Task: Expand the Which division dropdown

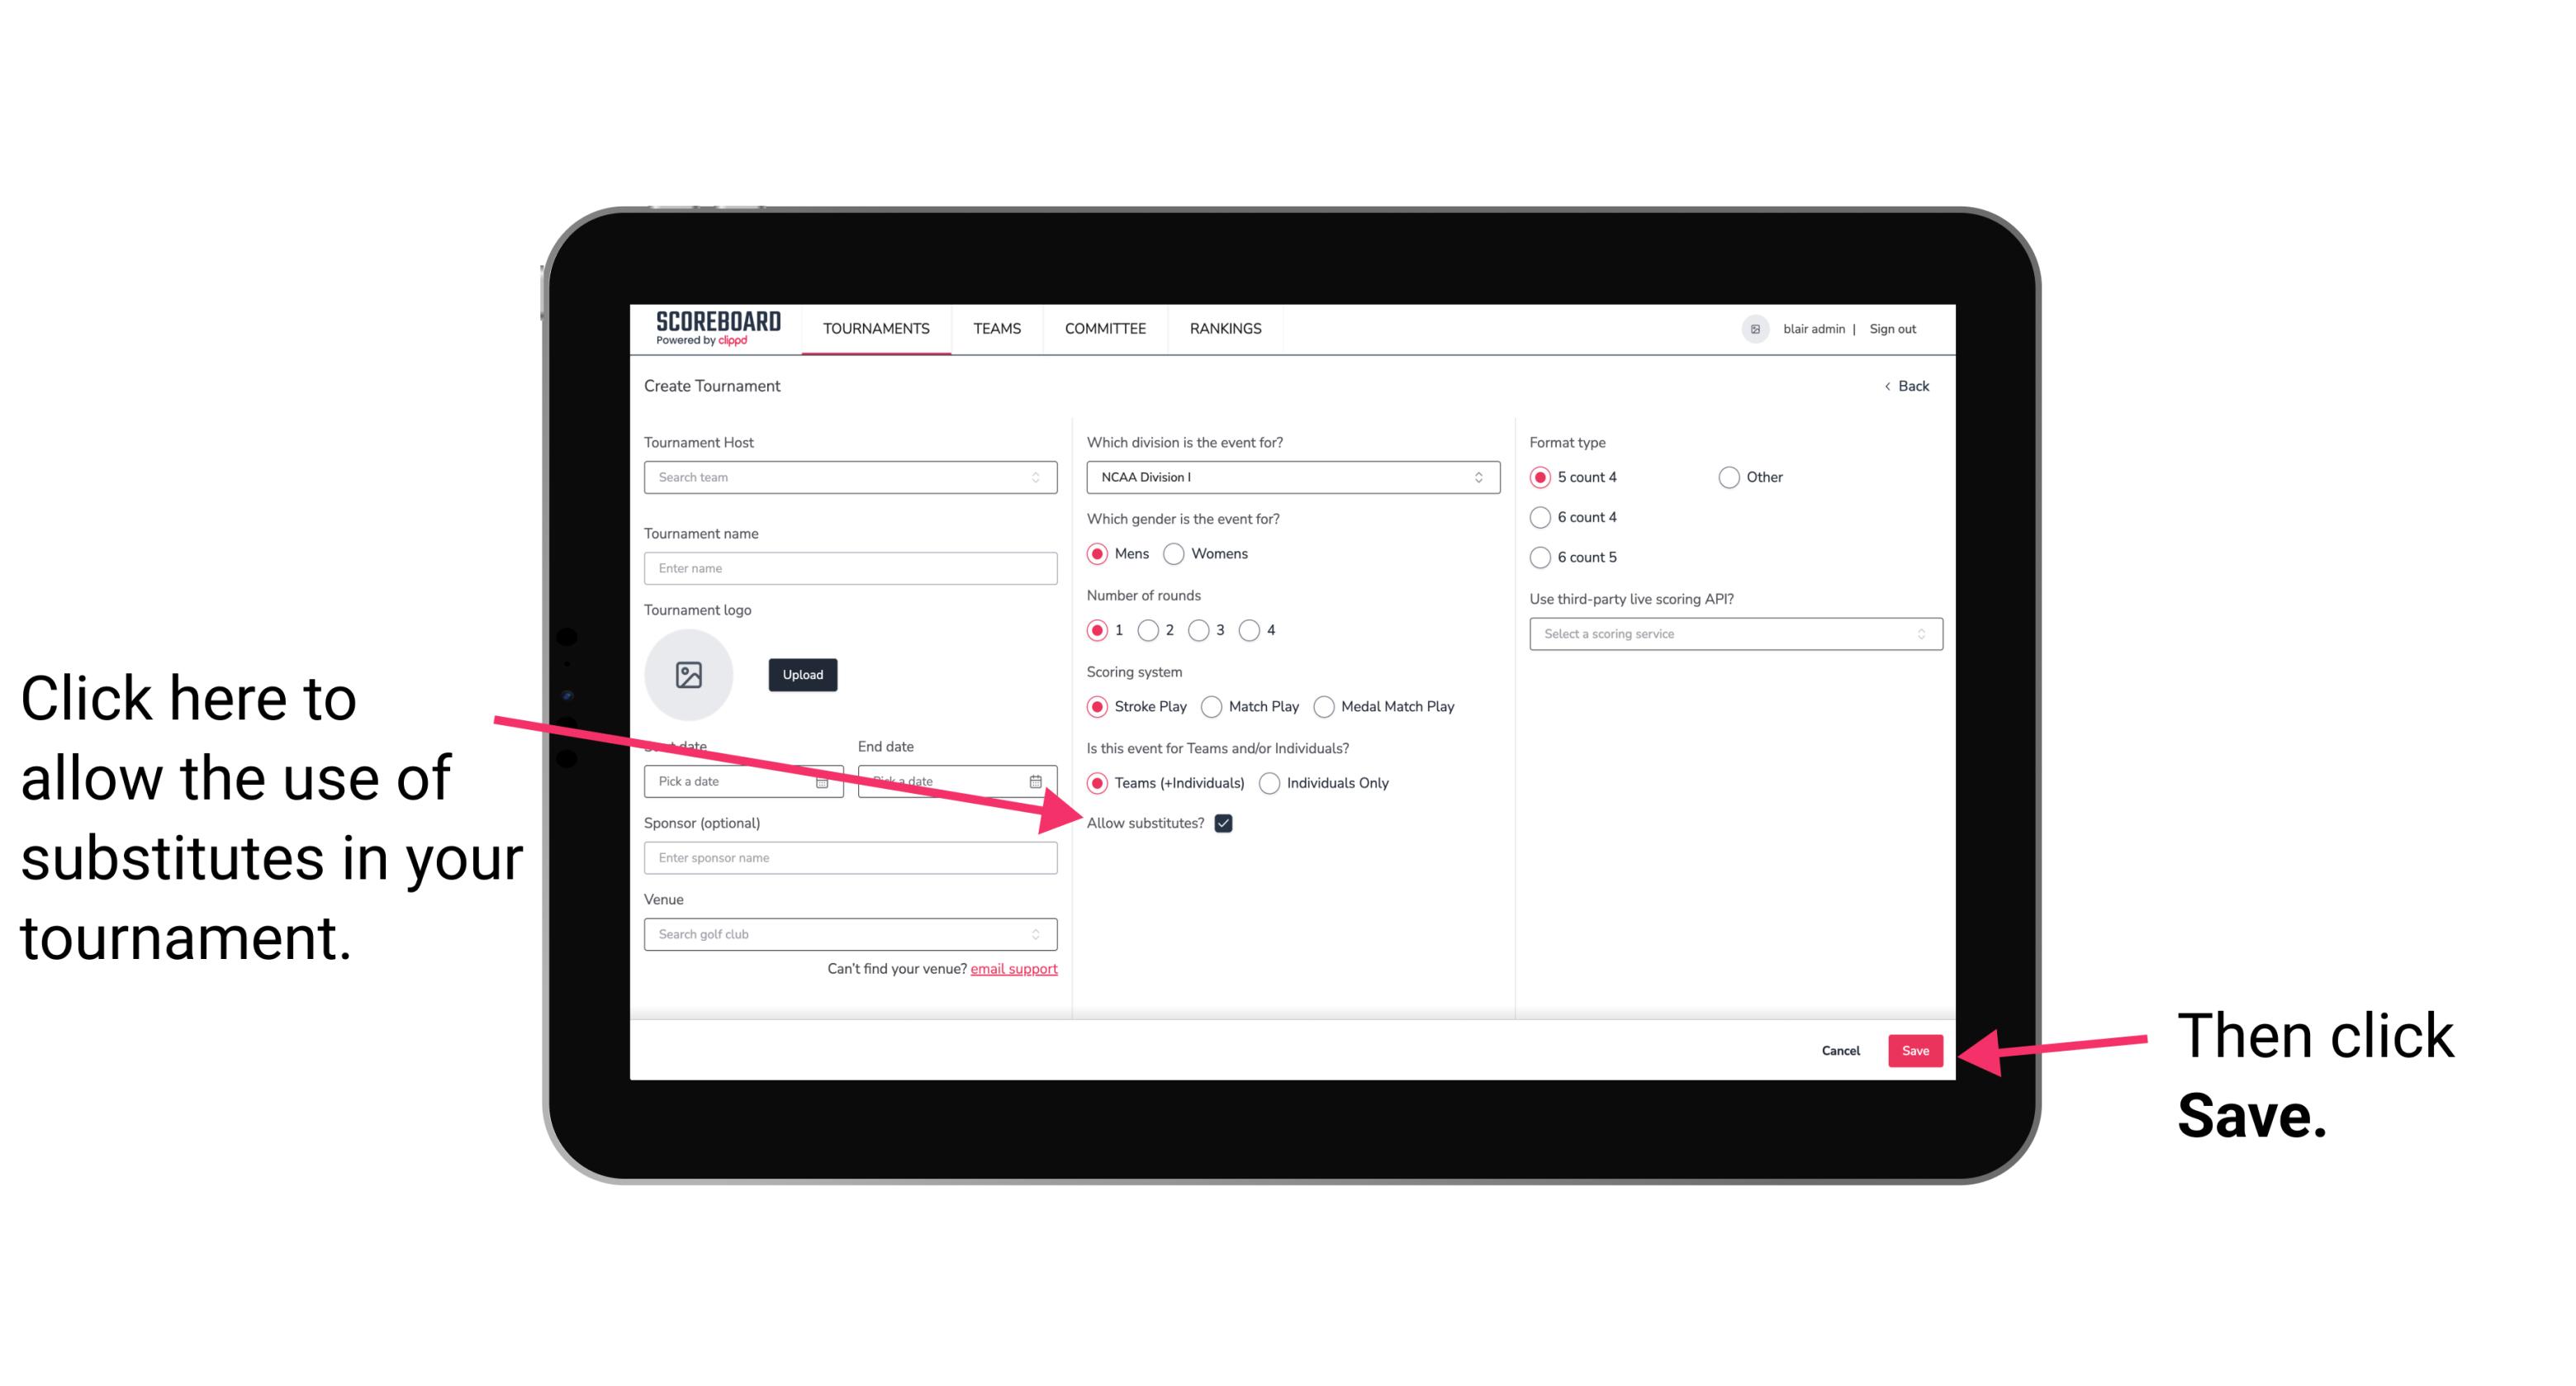Action: [x=1290, y=477]
